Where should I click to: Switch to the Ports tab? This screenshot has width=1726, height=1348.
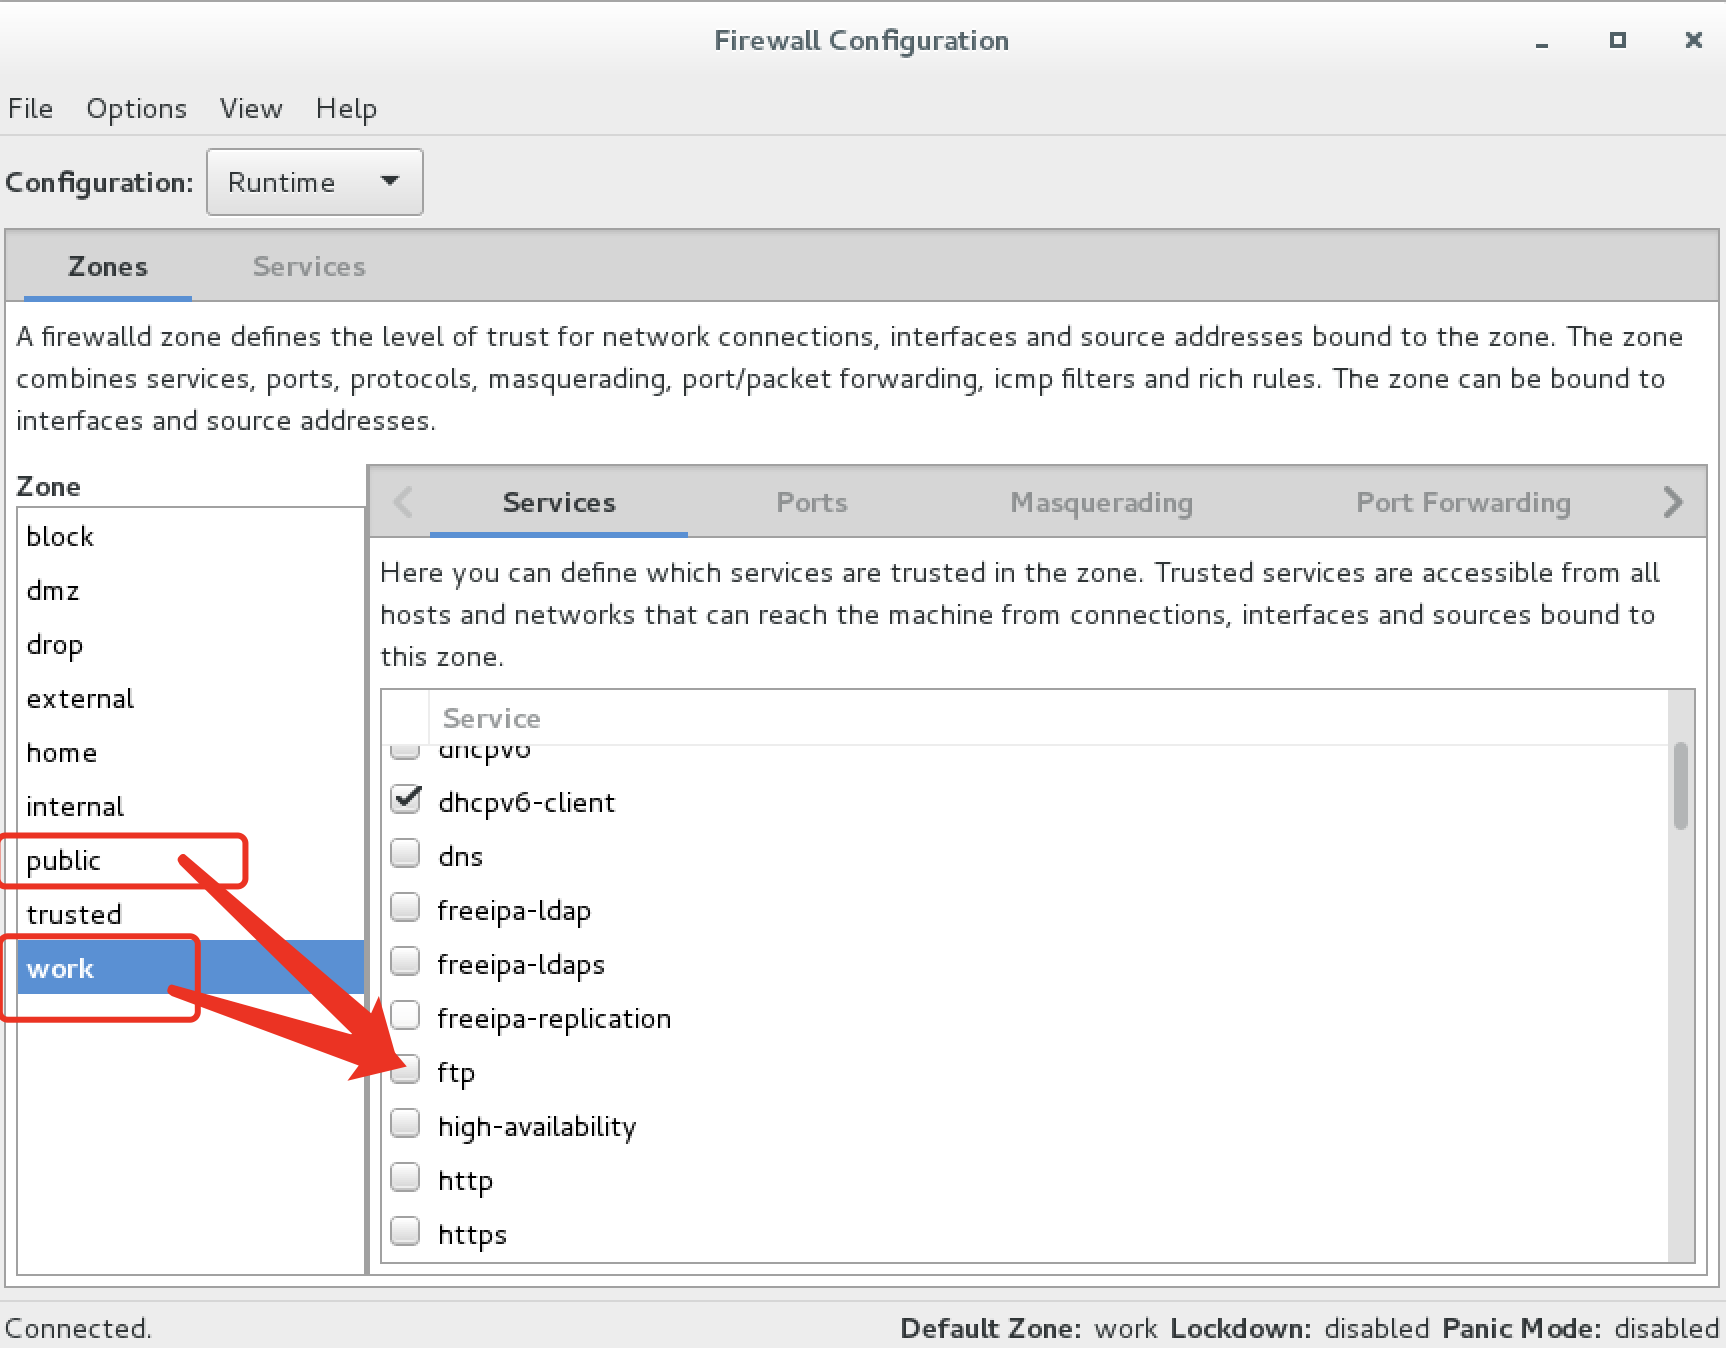tap(811, 502)
